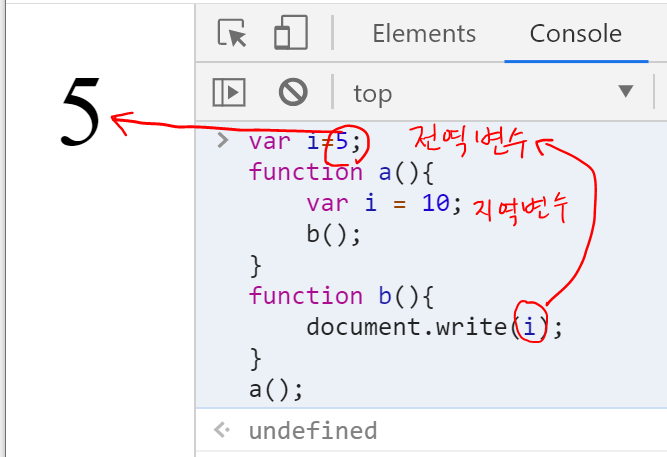Click the undefined return value line

[x=313, y=430]
